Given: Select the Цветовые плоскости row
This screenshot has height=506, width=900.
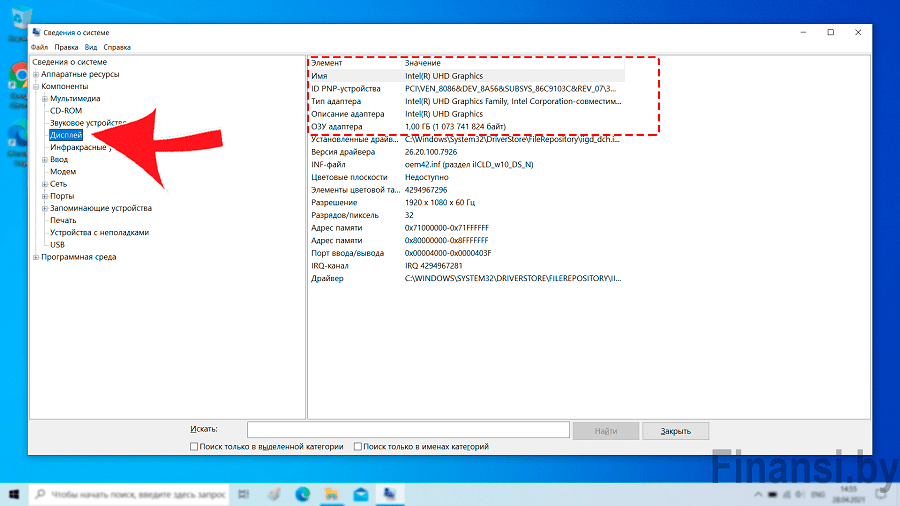Looking at the screenshot, I should [466, 177].
